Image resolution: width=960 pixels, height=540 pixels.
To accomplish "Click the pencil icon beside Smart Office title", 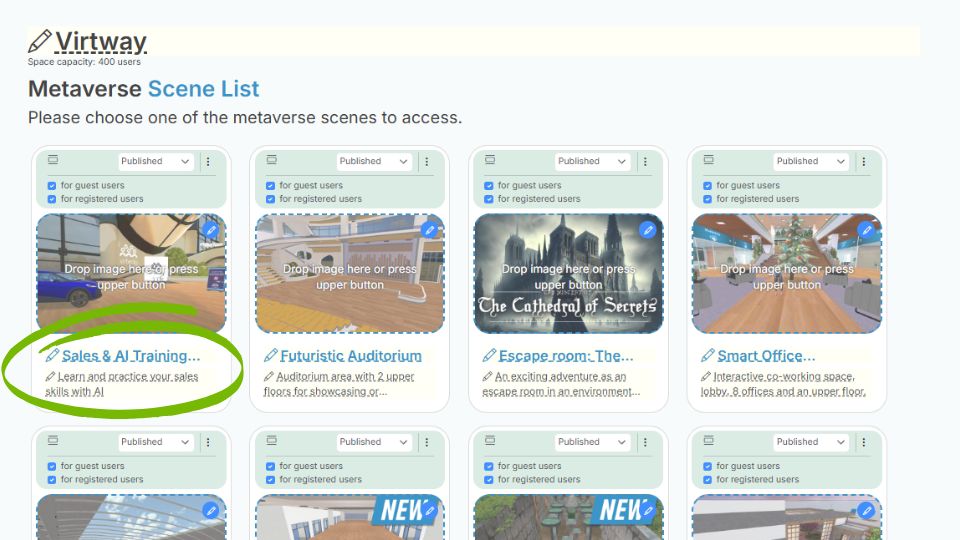I will pyautogui.click(x=708, y=355).
